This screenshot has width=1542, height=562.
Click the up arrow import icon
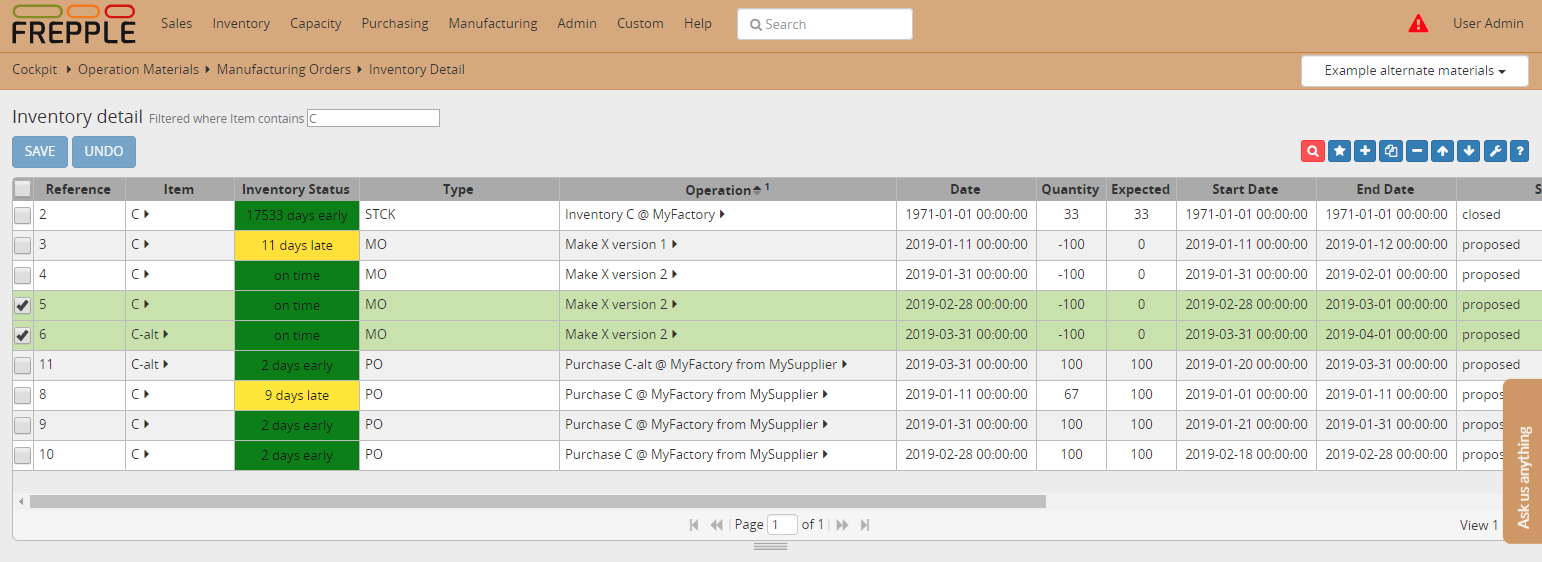point(1442,151)
